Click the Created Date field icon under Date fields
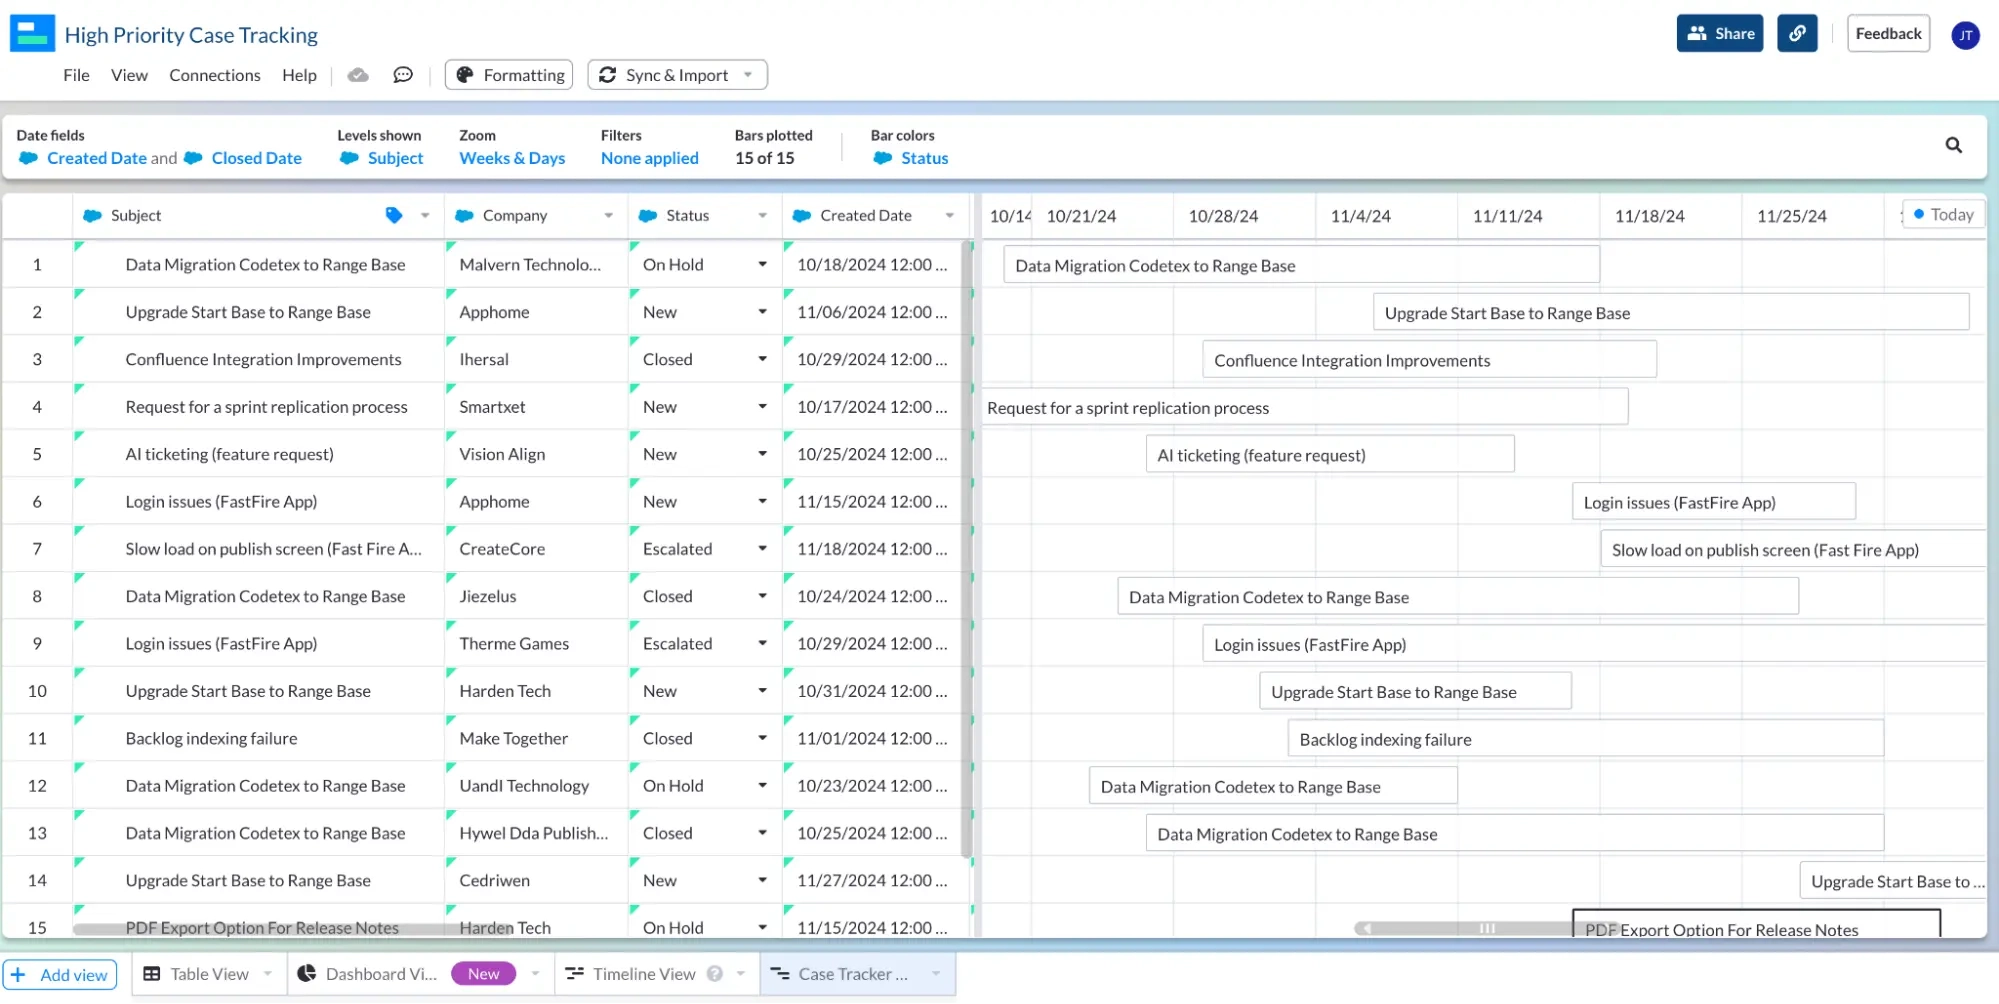1999x1004 pixels. coord(30,158)
